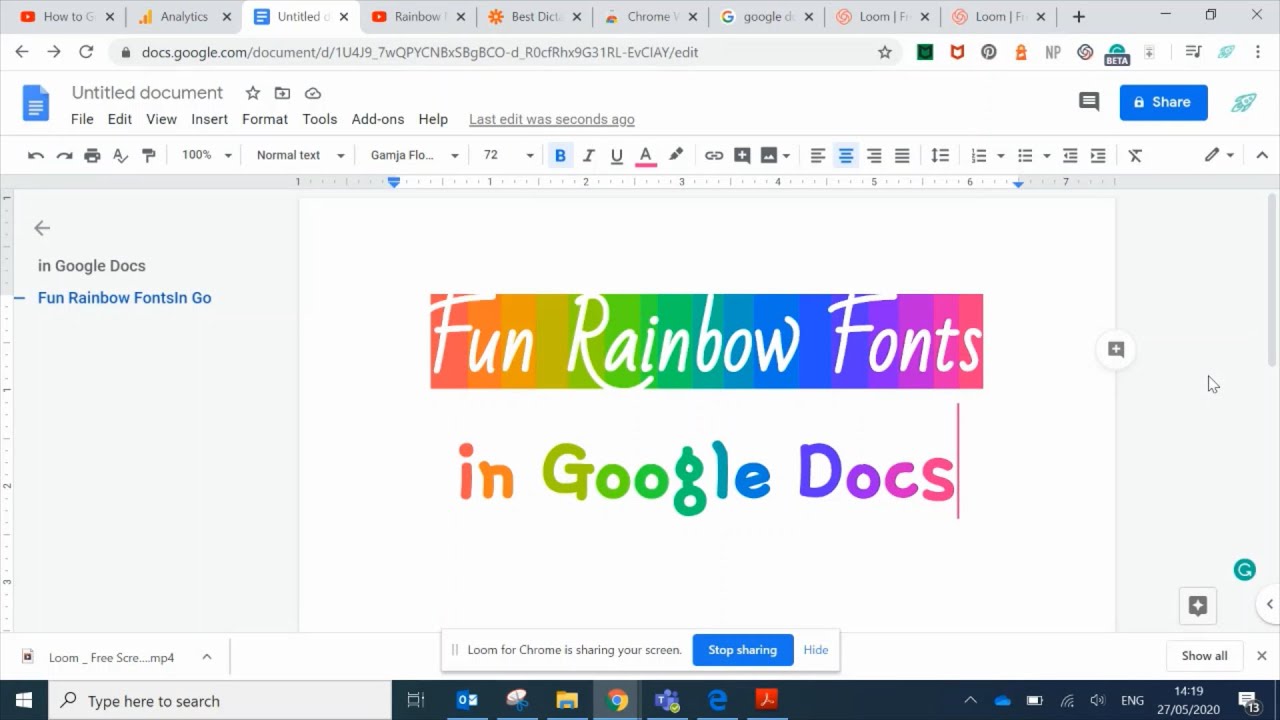The width and height of the screenshot is (1280, 720).
Task: Toggle Underline formatting
Action: point(617,155)
